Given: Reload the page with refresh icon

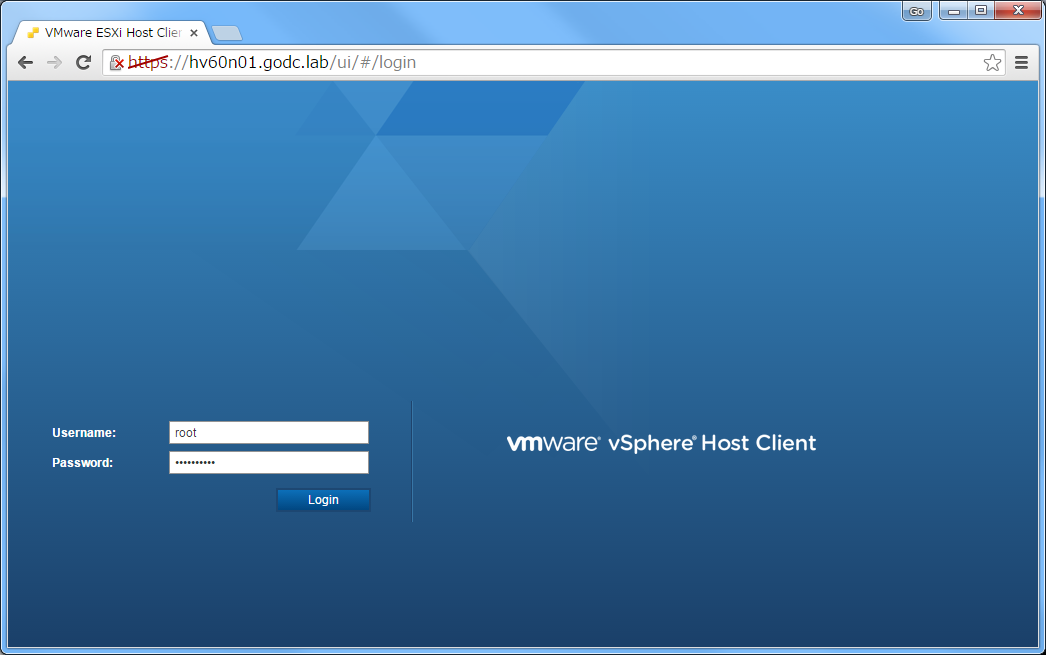Looking at the screenshot, I should (83, 63).
